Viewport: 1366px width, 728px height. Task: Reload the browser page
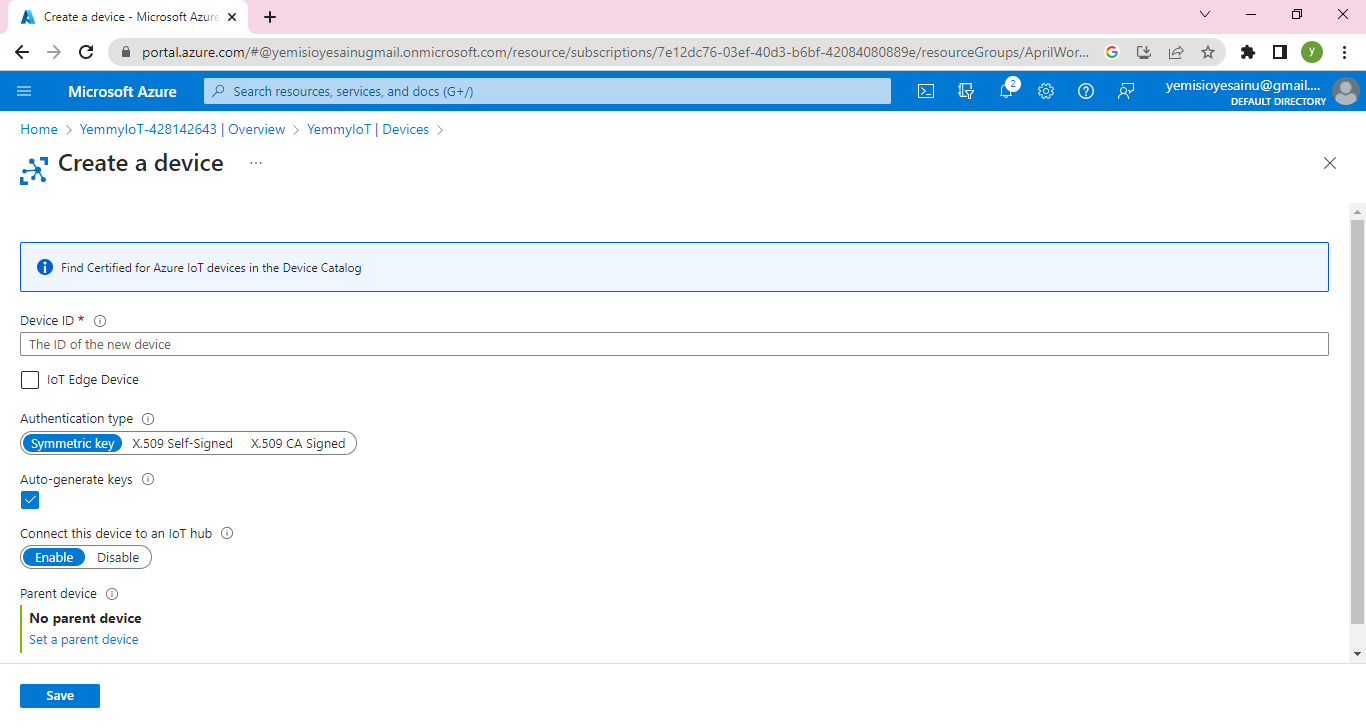click(86, 52)
